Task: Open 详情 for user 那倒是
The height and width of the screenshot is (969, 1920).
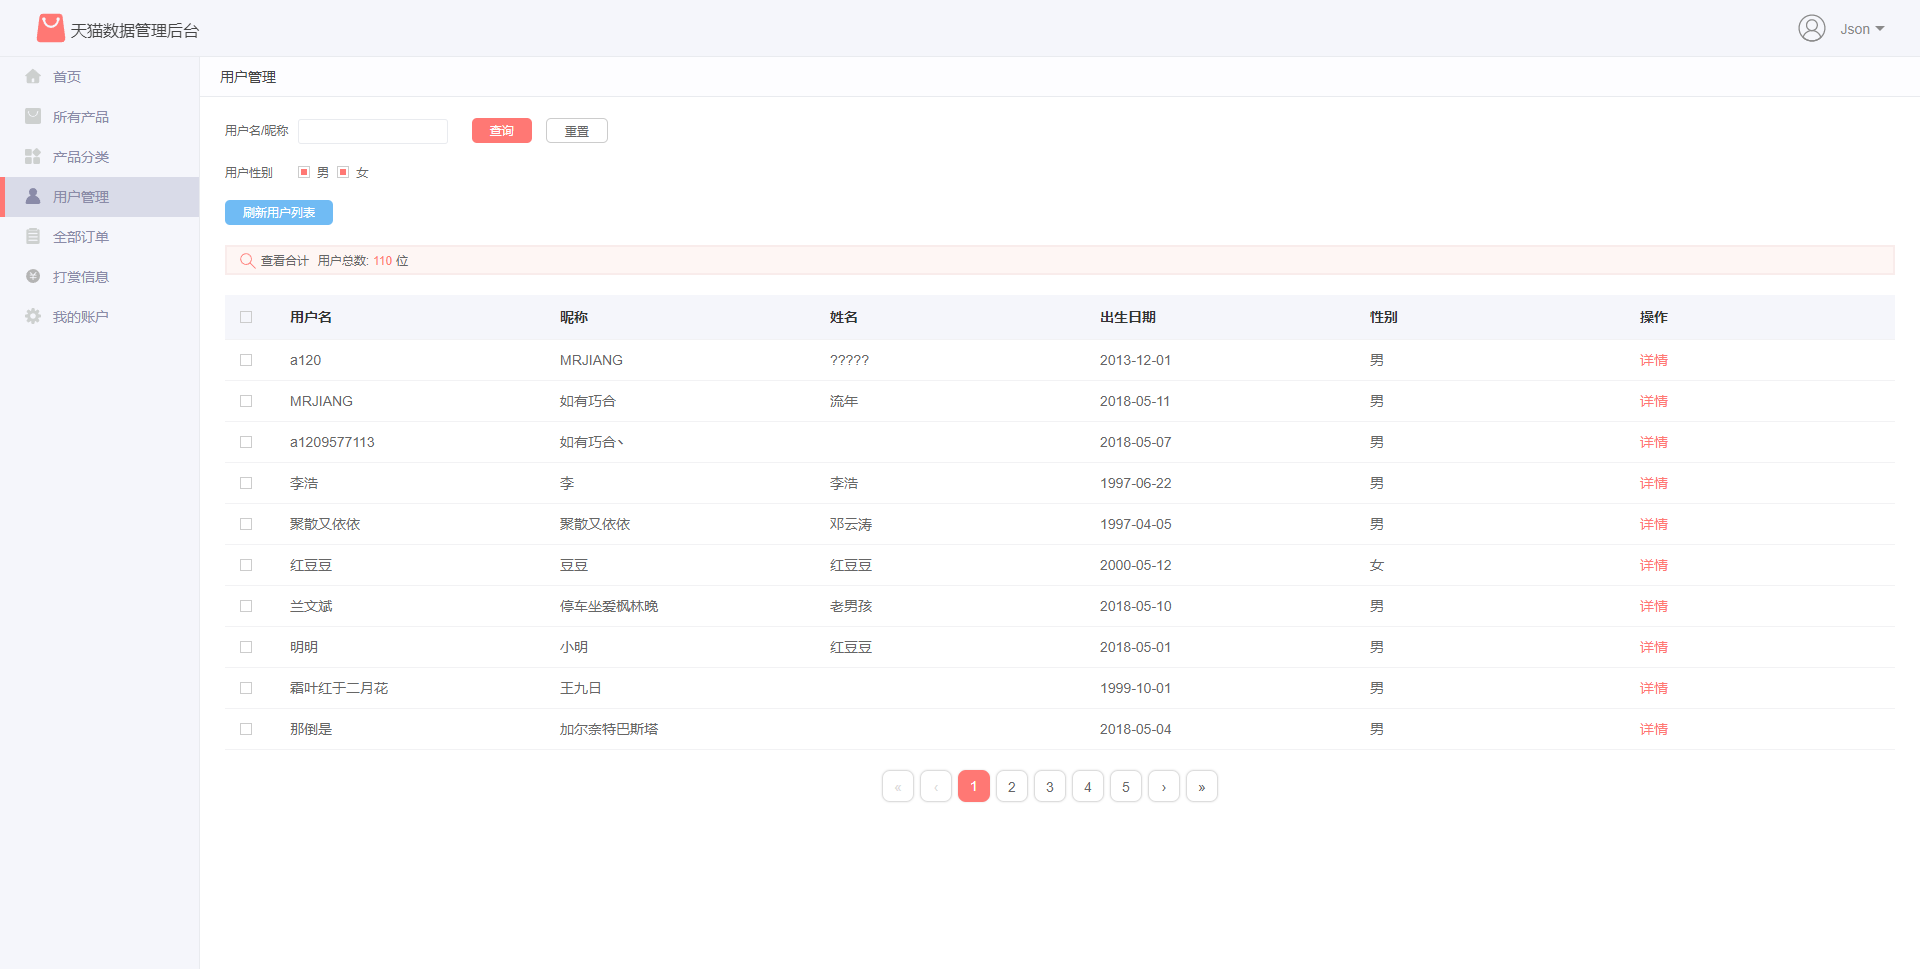Action: 1654,729
